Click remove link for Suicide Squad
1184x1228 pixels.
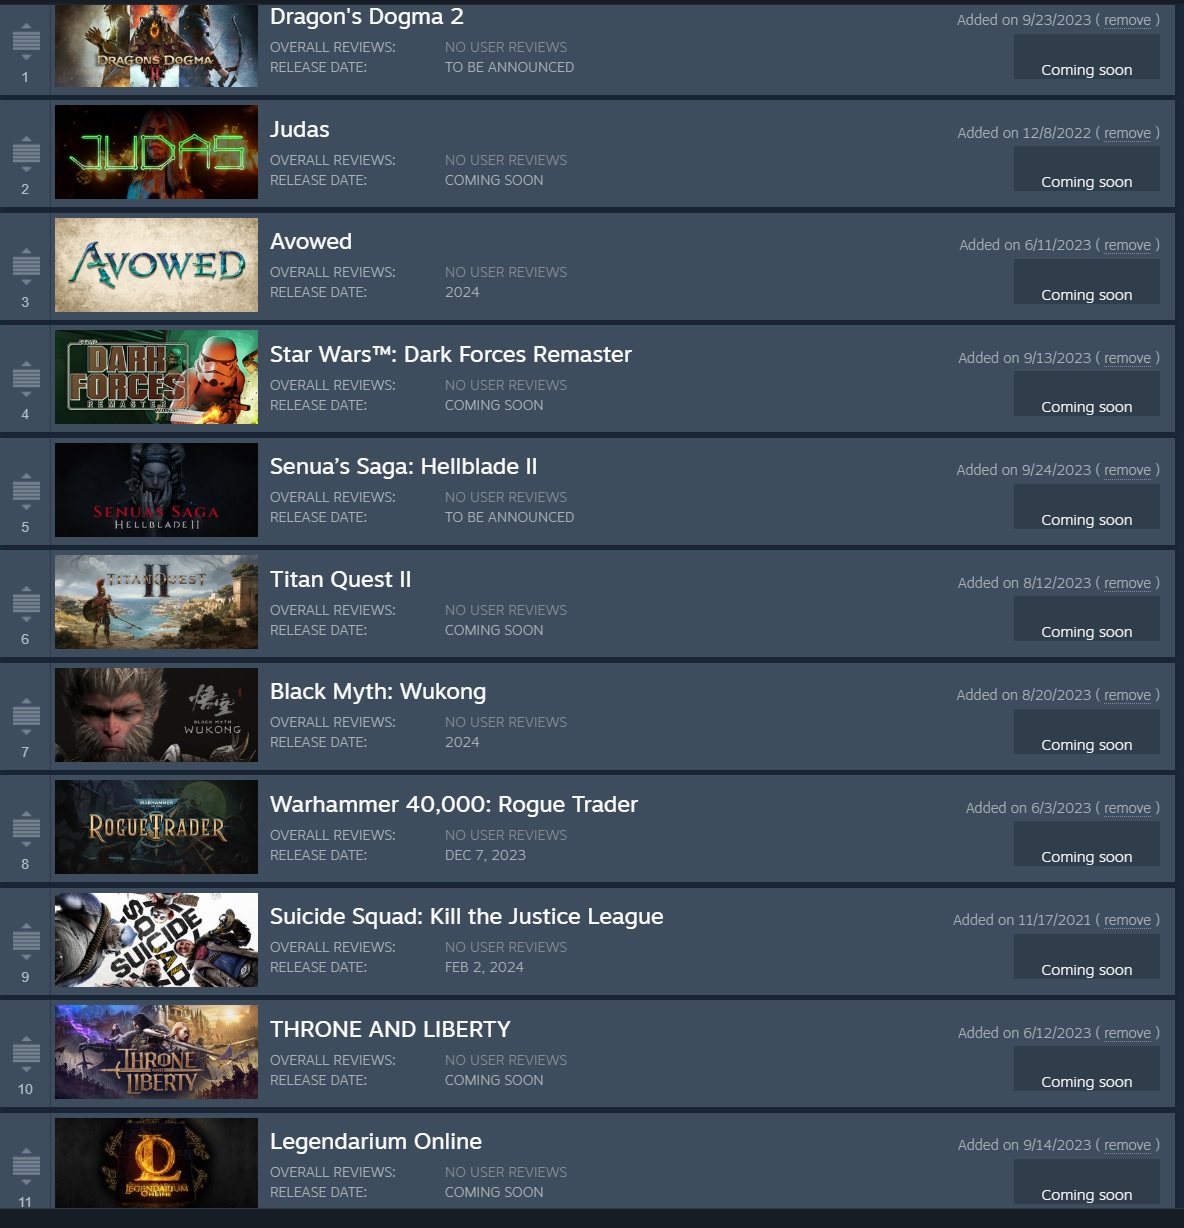pyautogui.click(x=1127, y=920)
